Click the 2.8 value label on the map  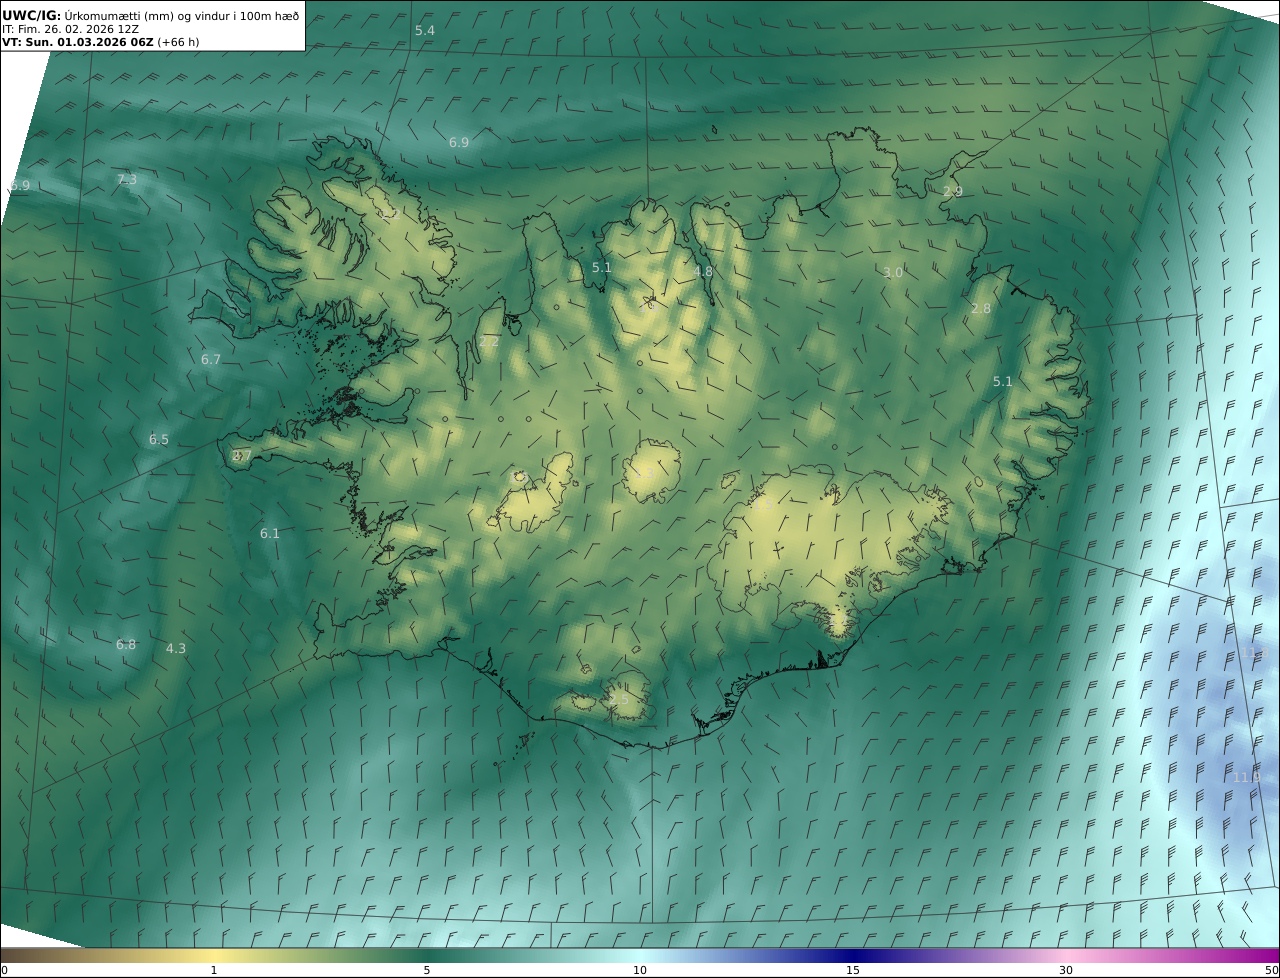click(x=981, y=309)
